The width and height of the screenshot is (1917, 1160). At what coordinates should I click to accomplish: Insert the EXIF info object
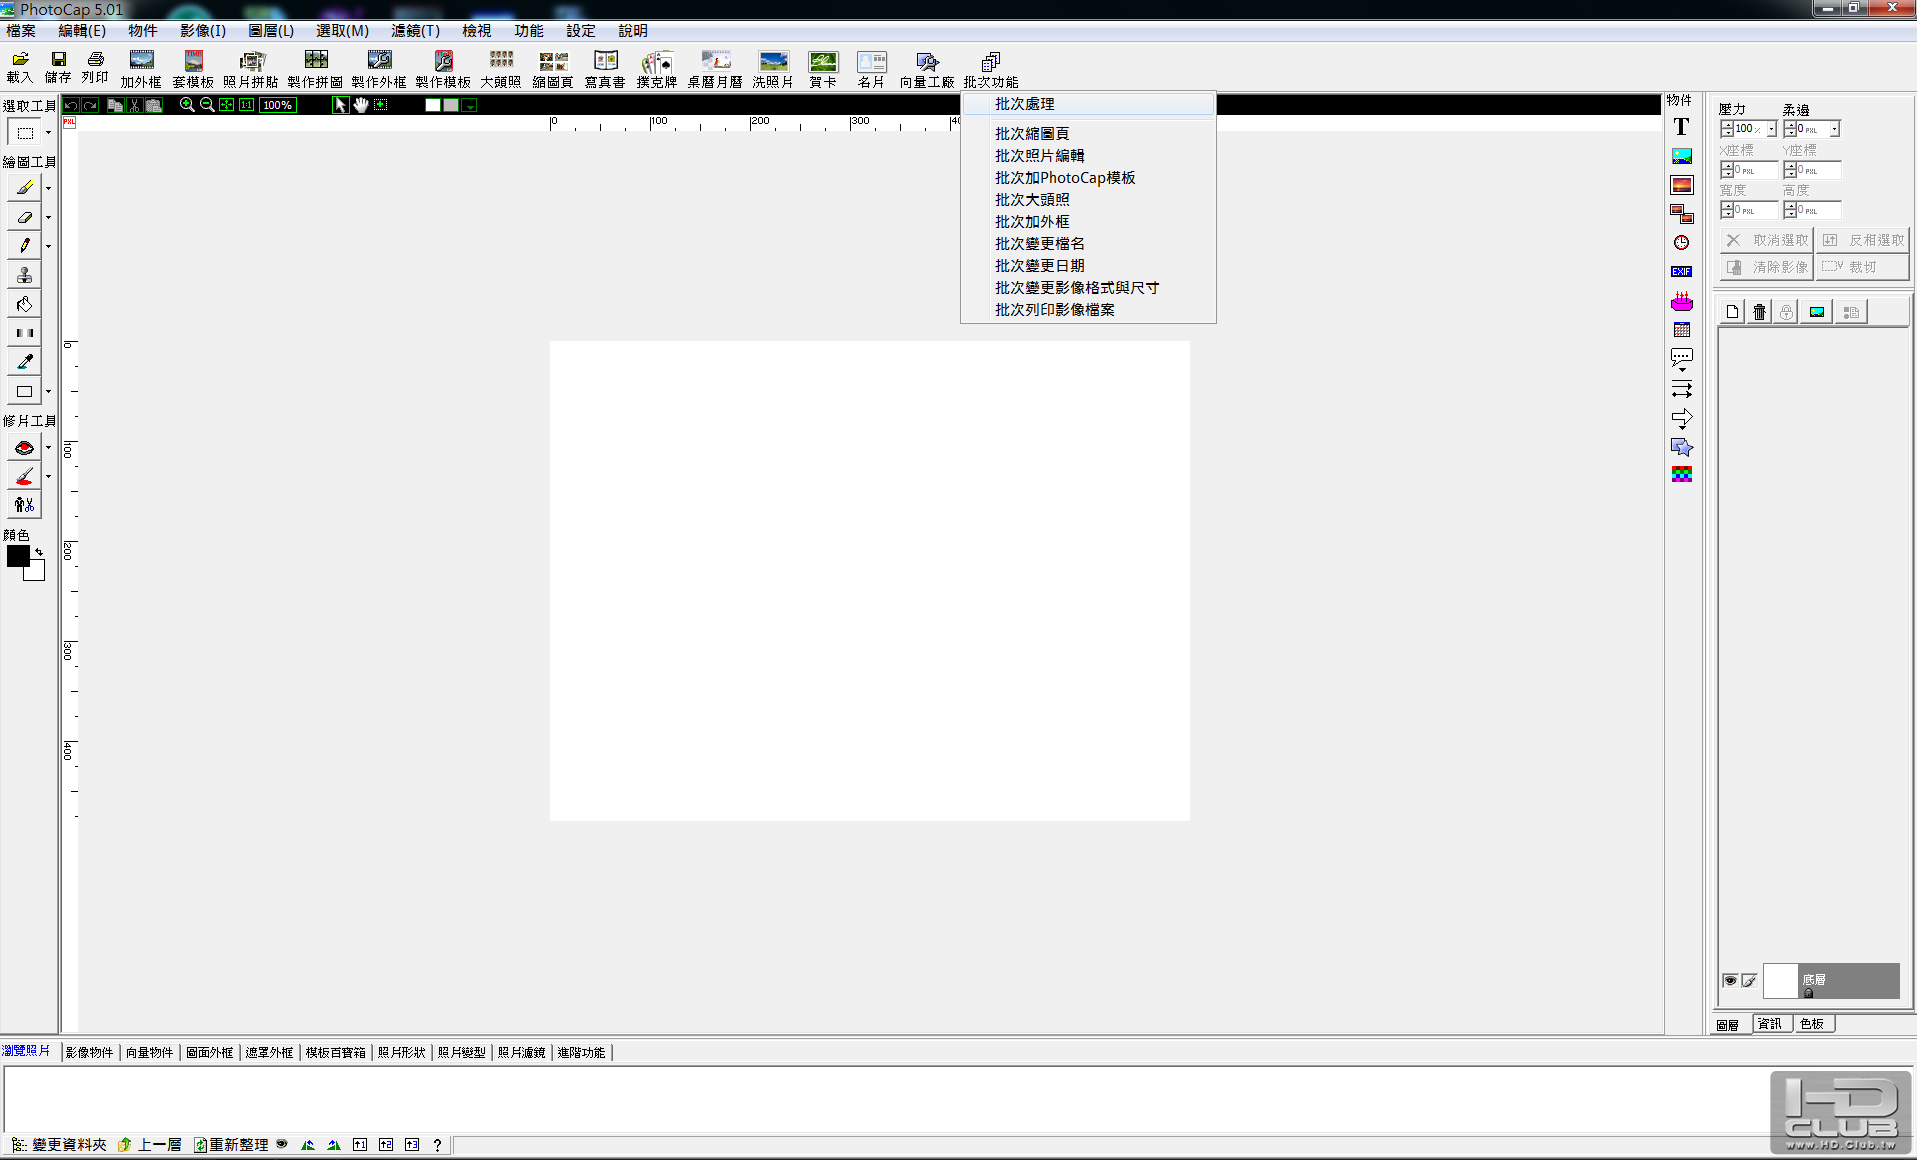1681,272
